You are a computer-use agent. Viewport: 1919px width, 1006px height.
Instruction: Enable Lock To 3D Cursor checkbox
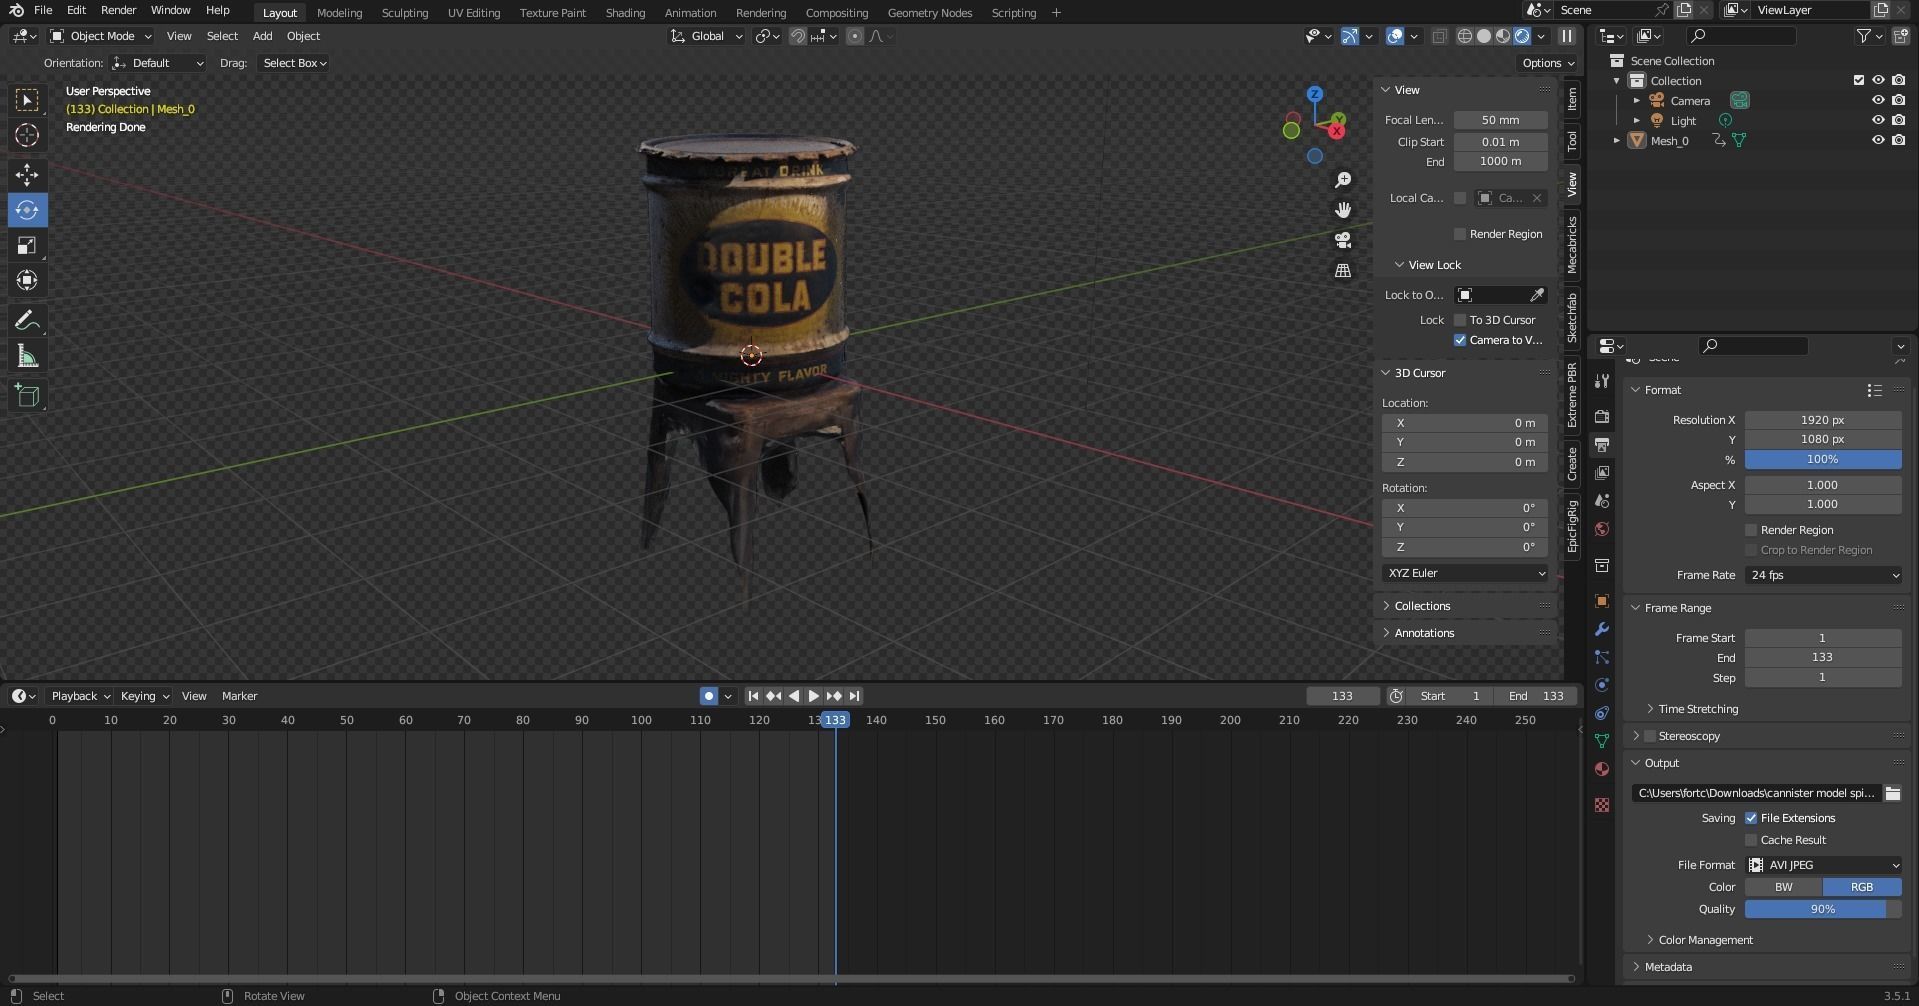(x=1460, y=320)
